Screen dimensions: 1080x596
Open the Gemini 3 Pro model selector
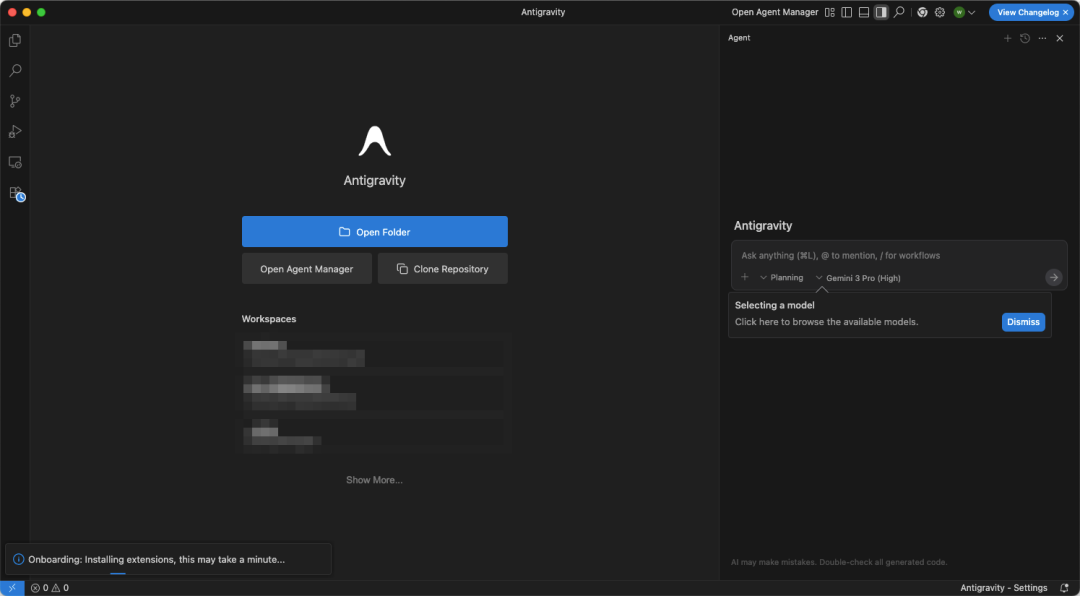tap(858, 277)
